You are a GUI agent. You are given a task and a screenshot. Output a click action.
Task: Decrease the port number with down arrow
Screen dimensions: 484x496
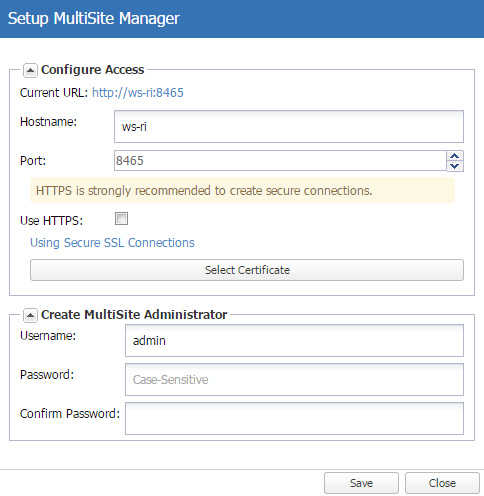coord(455,166)
